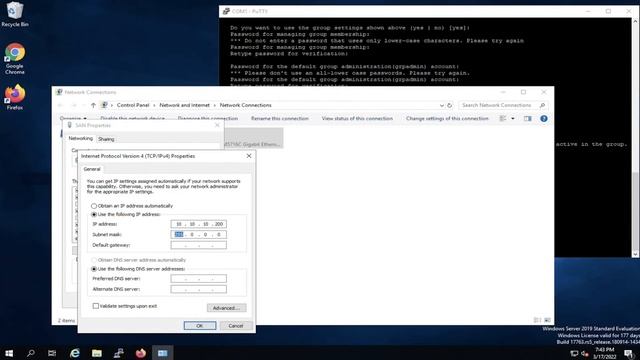This screenshot has width=640, height=360.
Task: Switch to Sharing tab in SAN Properties
Action: tap(106, 139)
